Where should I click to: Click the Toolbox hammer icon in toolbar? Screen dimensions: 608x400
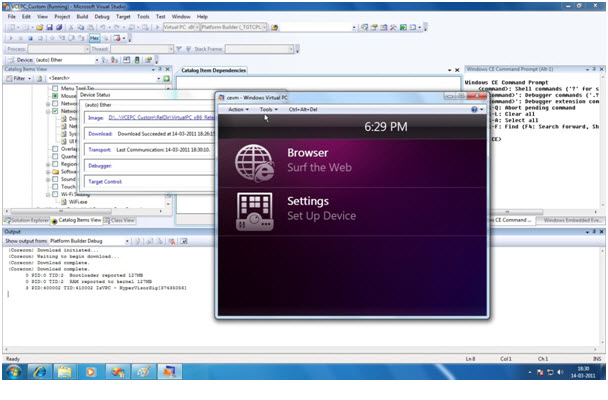tap(393, 28)
